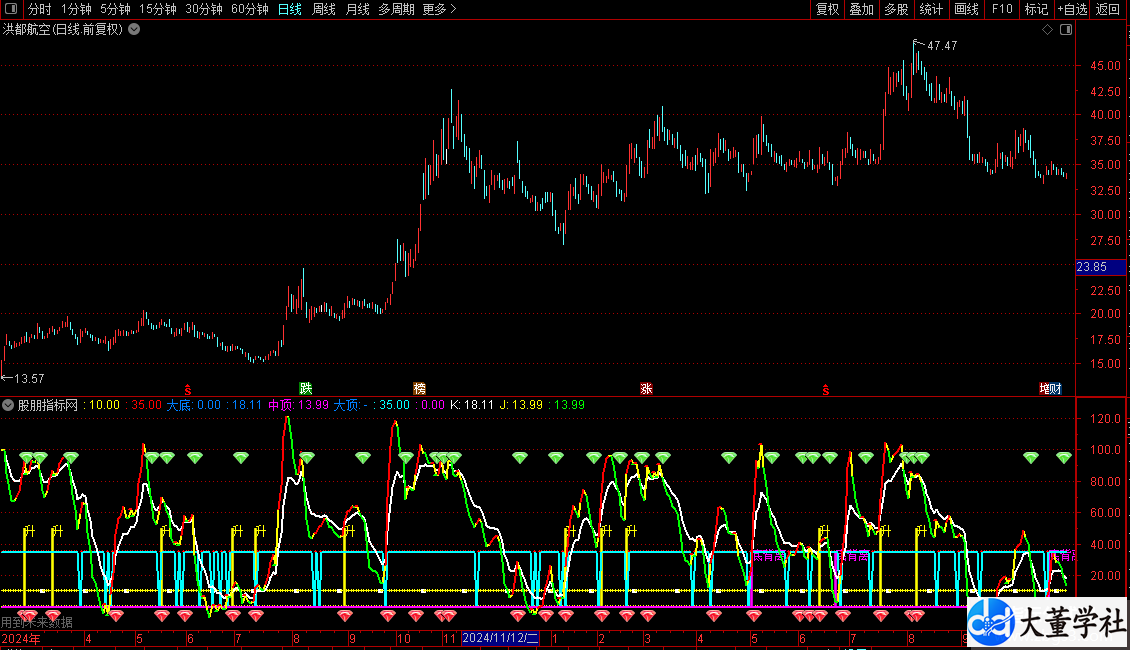This screenshot has height=650, width=1130.
Task: Click the 23.85 current price tag
Action: pos(1100,267)
